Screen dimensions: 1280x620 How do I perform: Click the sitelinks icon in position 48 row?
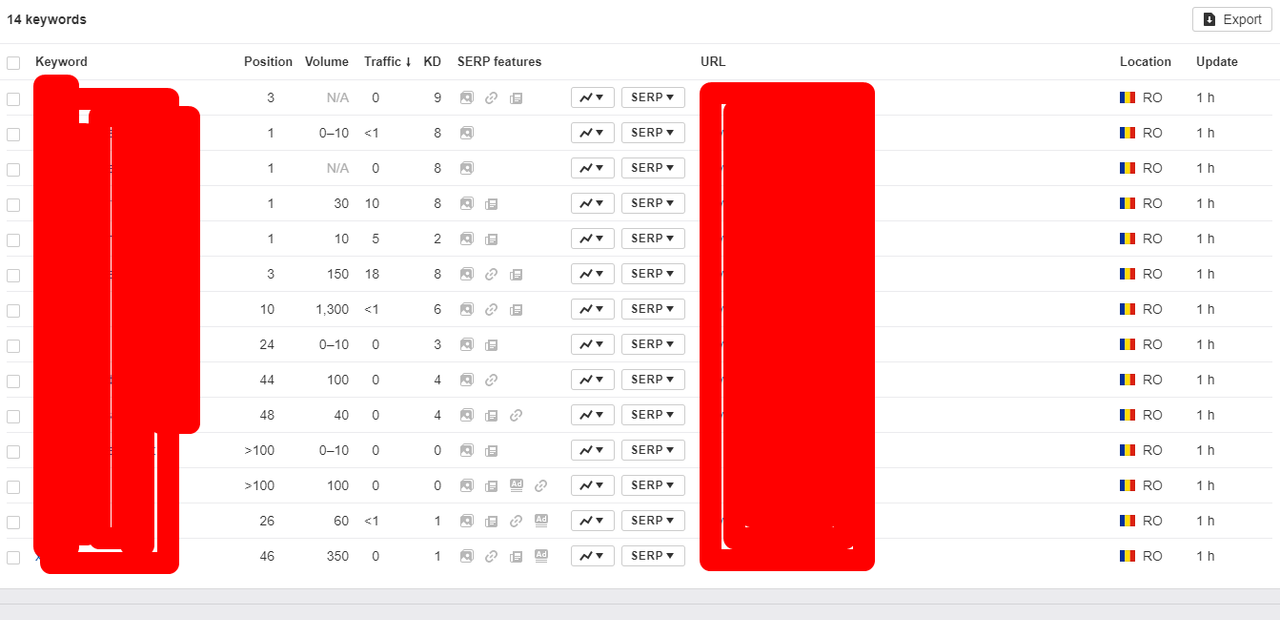(x=516, y=415)
